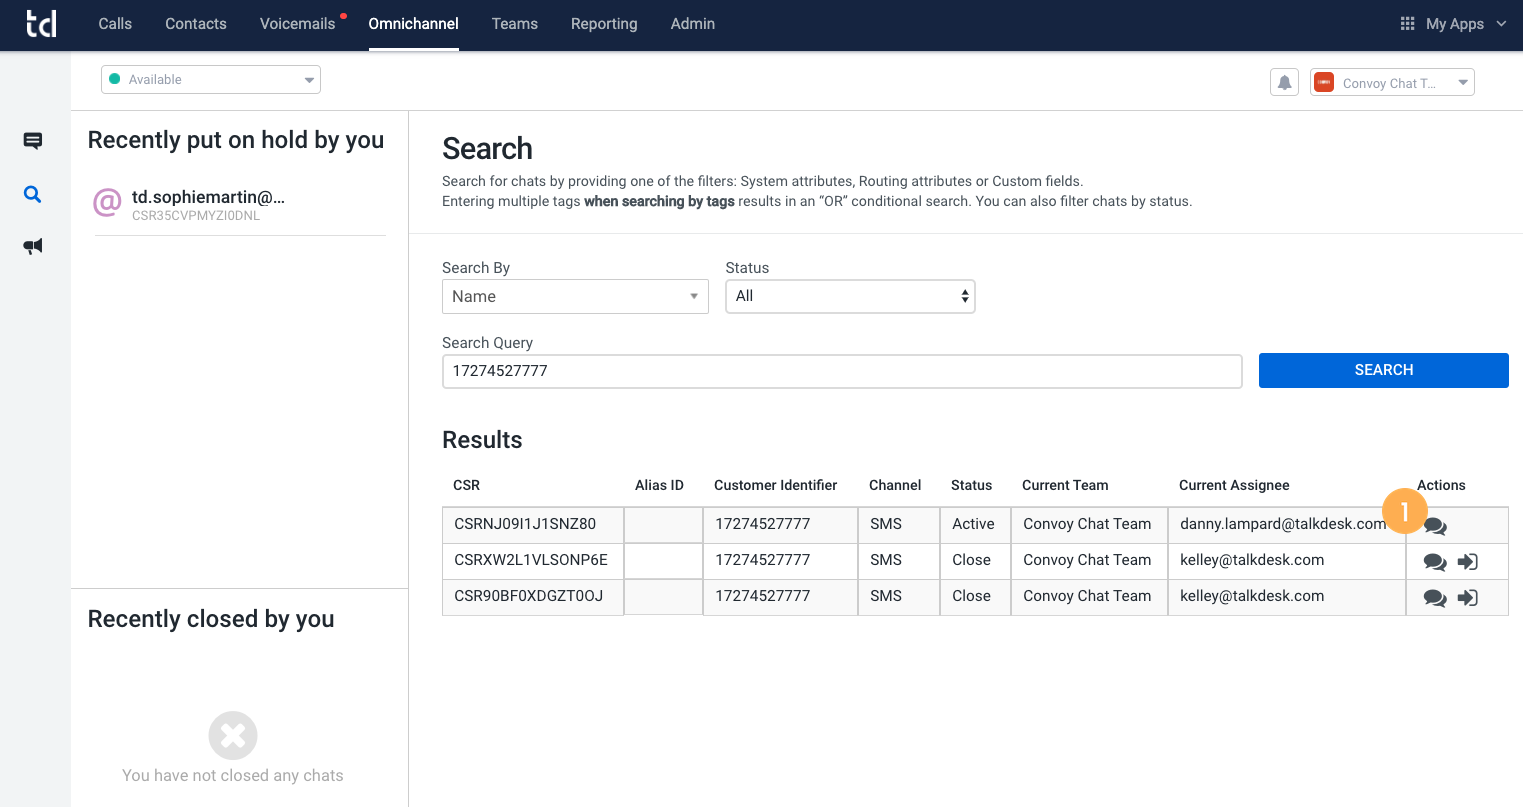Select cell CSR90BF0XDGZT0OJ
The height and width of the screenshot is (807, 1523).
533,597
